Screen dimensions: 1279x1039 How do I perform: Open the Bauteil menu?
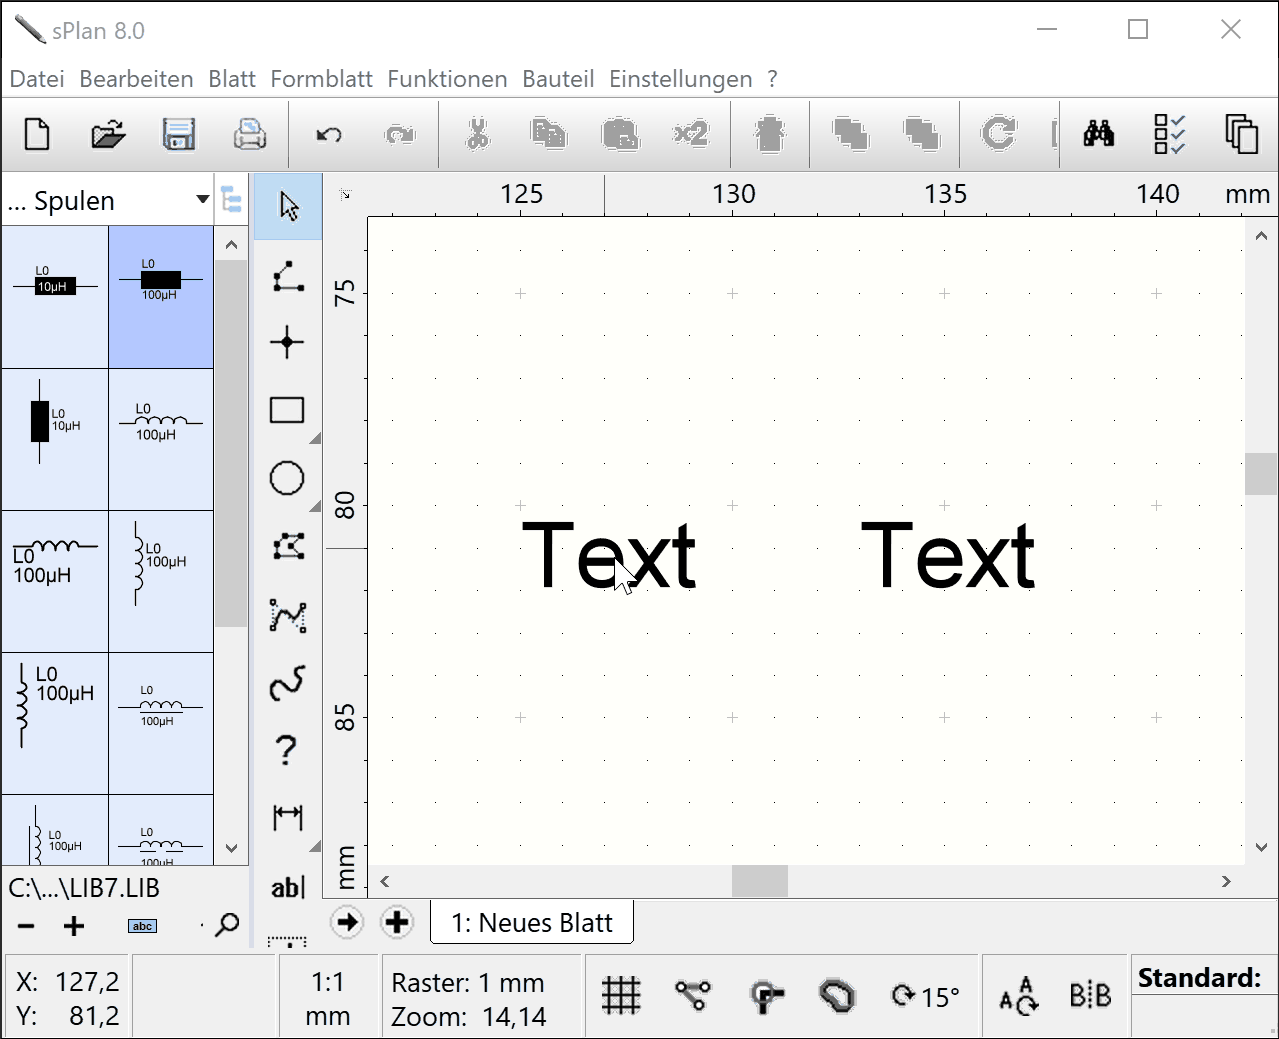coord(558,79)
